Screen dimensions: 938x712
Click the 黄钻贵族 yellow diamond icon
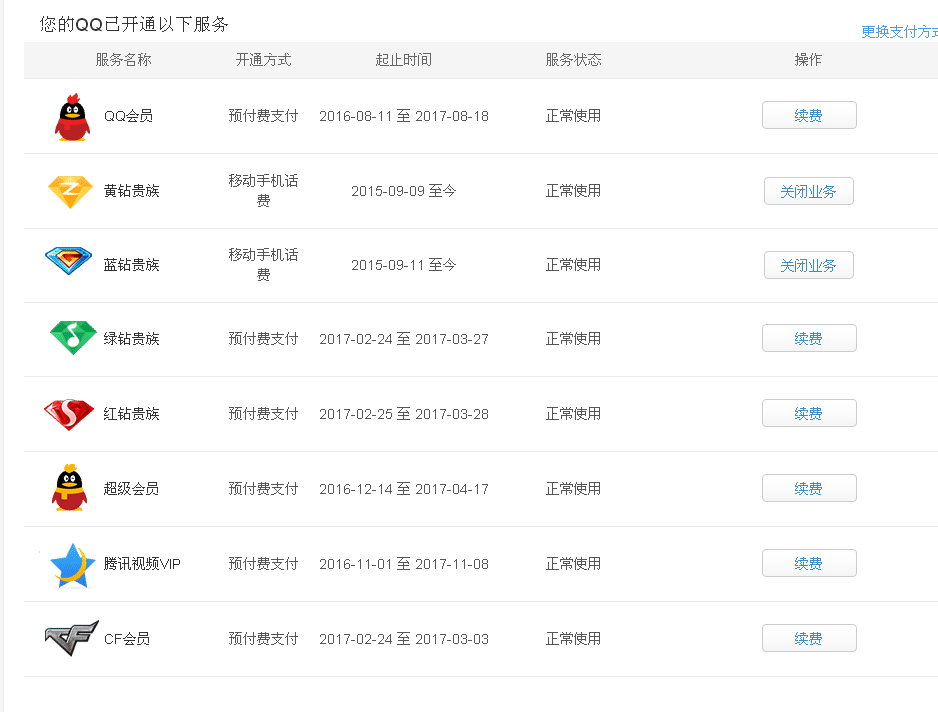70,191
